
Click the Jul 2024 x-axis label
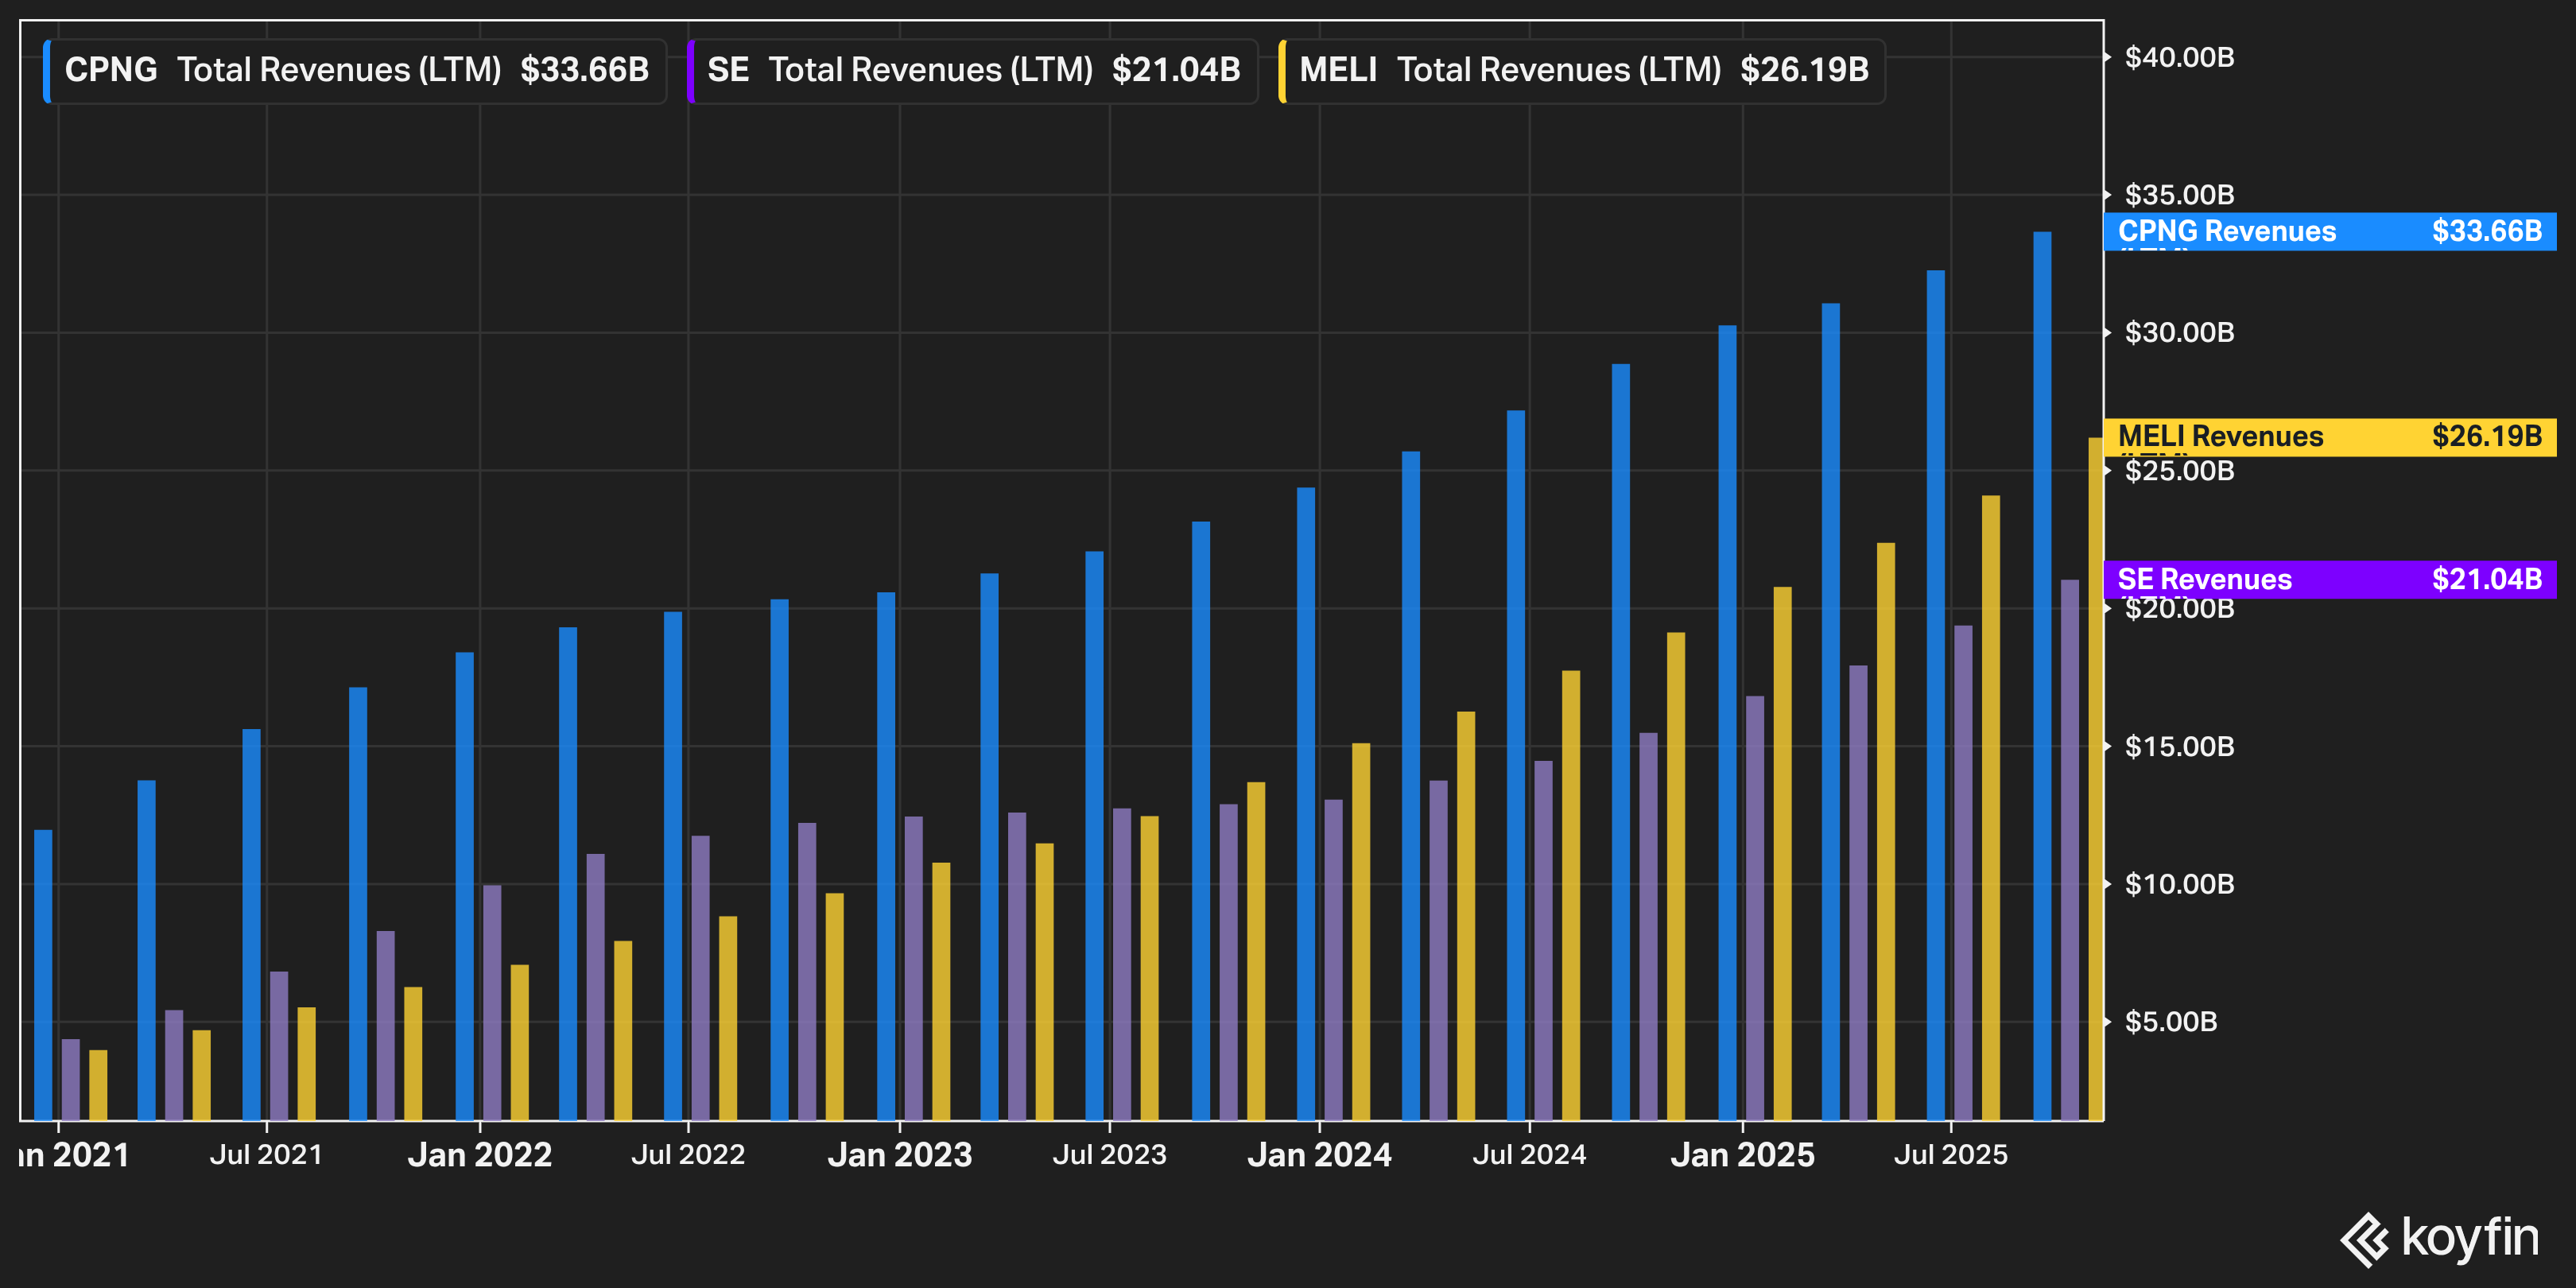pyautogui.click(x=1529, y=1155)
